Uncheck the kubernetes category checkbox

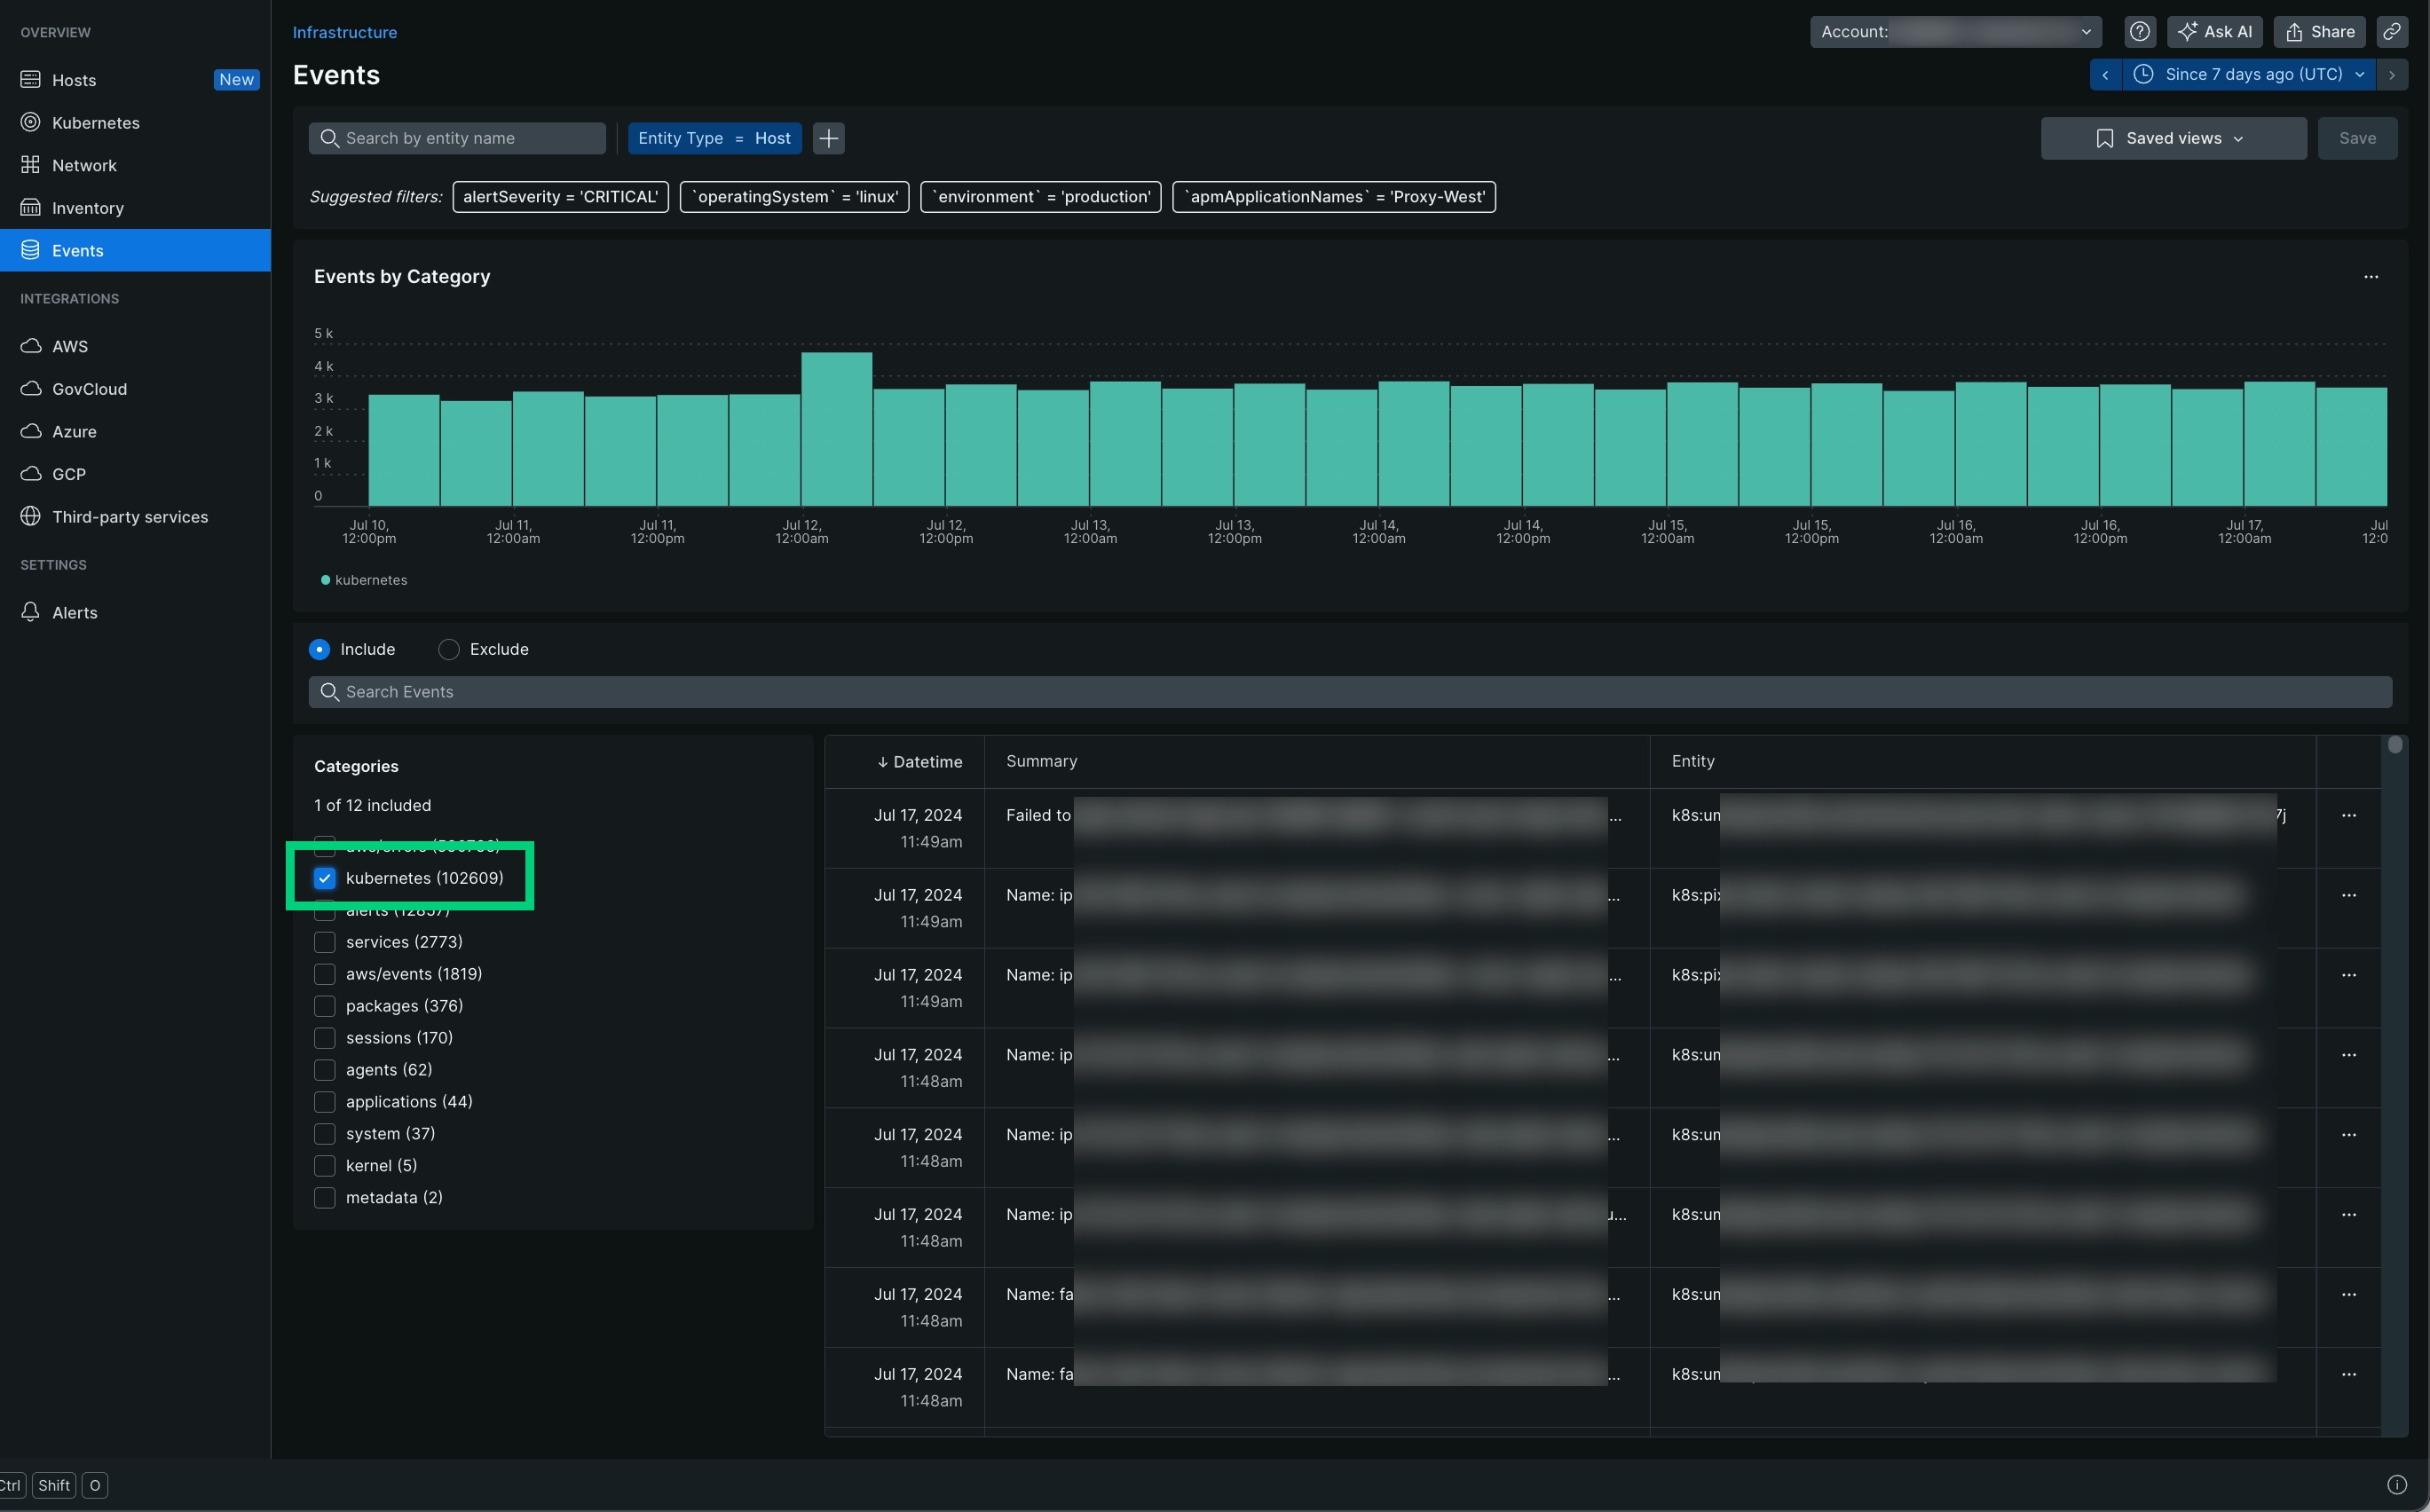coord(325,878)
